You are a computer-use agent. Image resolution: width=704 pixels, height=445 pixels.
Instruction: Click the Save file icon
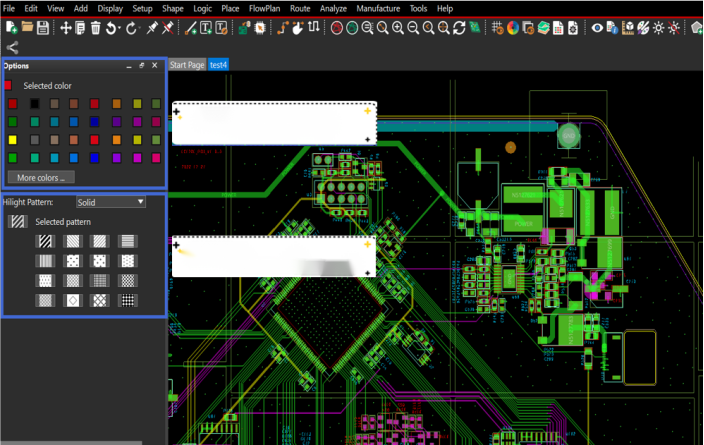pos(43,28)
